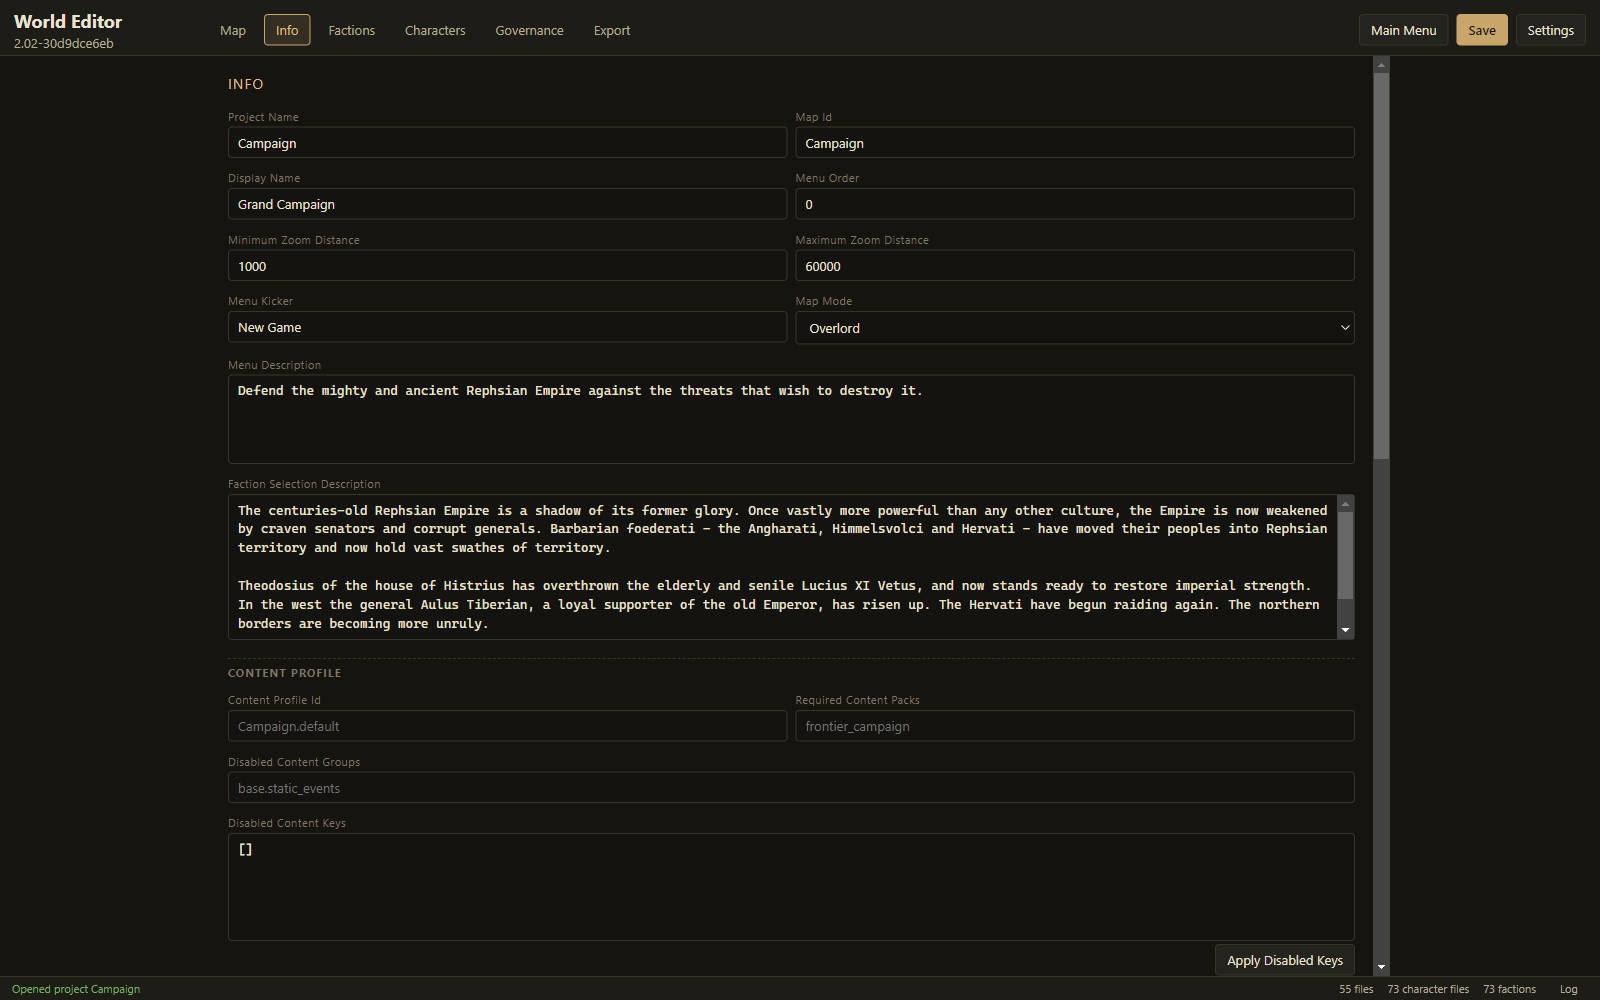Click the Display Name field Grand Campaign
This screenshot has width=1600, height=1000.
[507, 204]
